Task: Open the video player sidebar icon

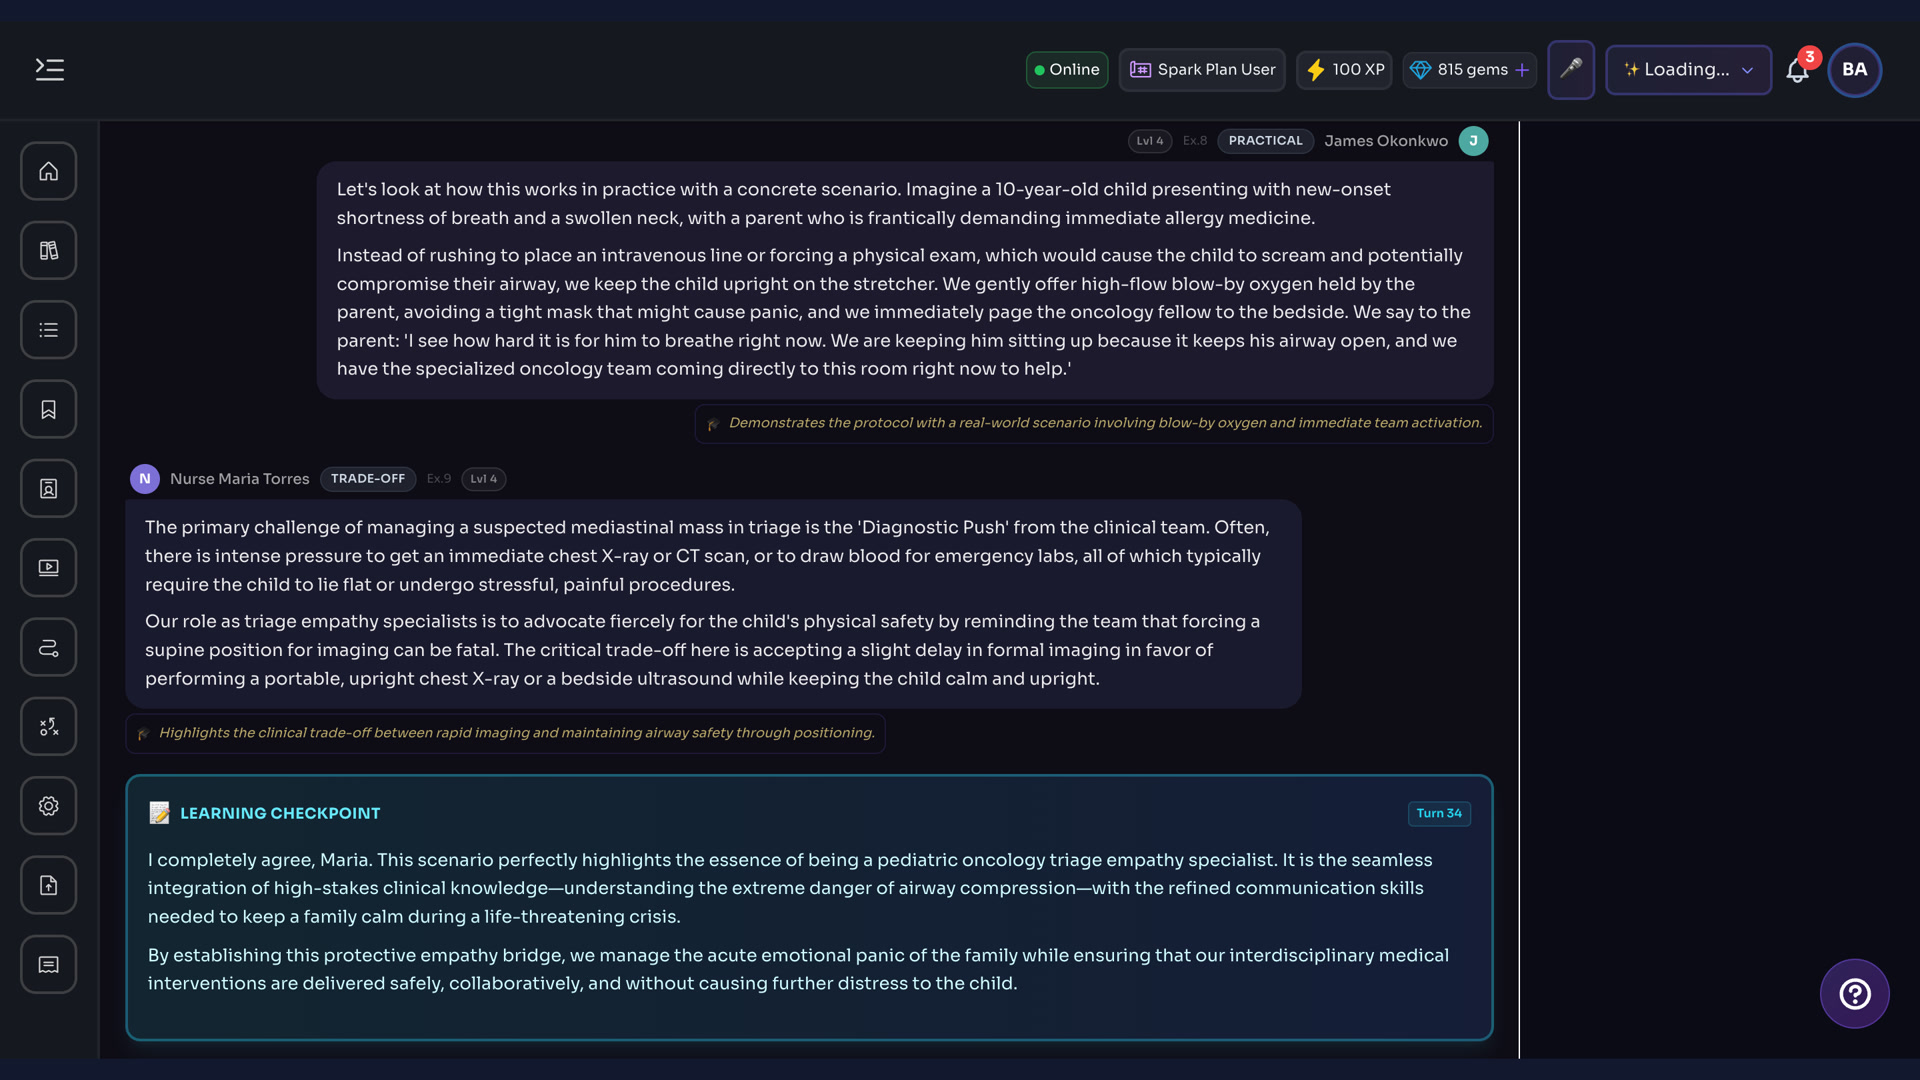Action: (49, 568)
